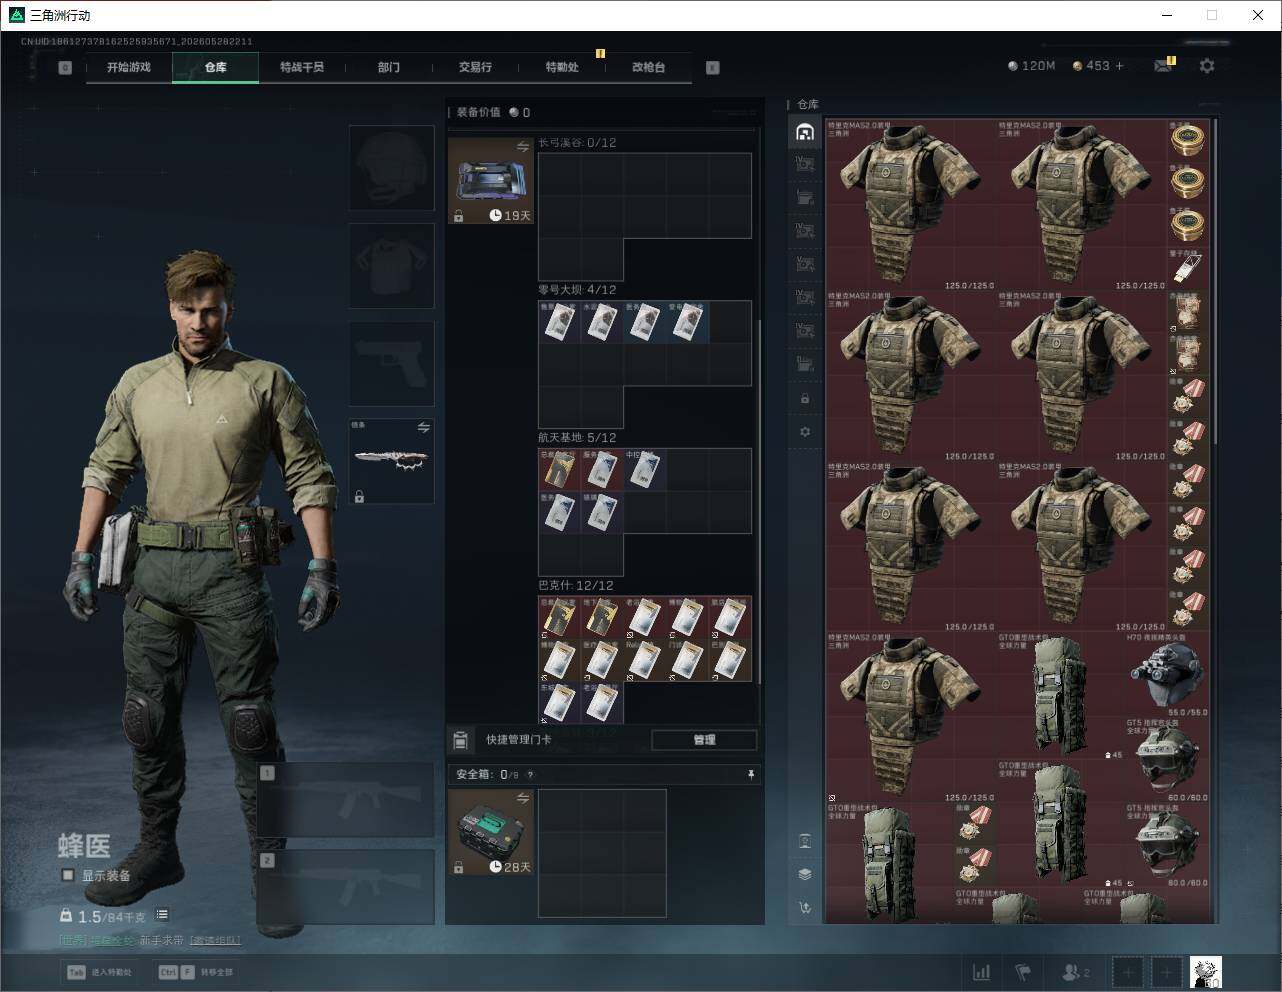
Task: Swap the safe box with the arrows icon
Action: [x=522, y=798]
